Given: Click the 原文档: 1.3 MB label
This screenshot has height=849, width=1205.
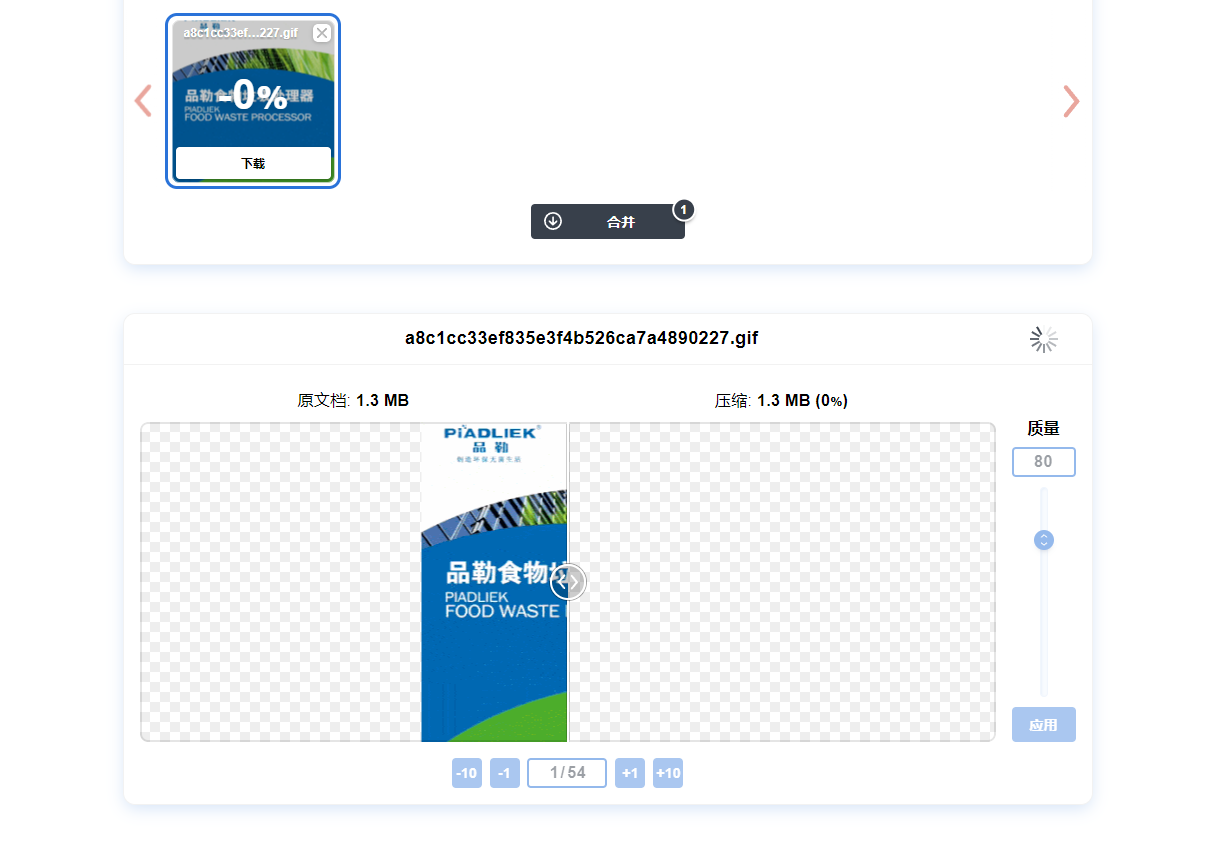Looking at the screenshot, I should pyautogui.click(x=353, y=401).
